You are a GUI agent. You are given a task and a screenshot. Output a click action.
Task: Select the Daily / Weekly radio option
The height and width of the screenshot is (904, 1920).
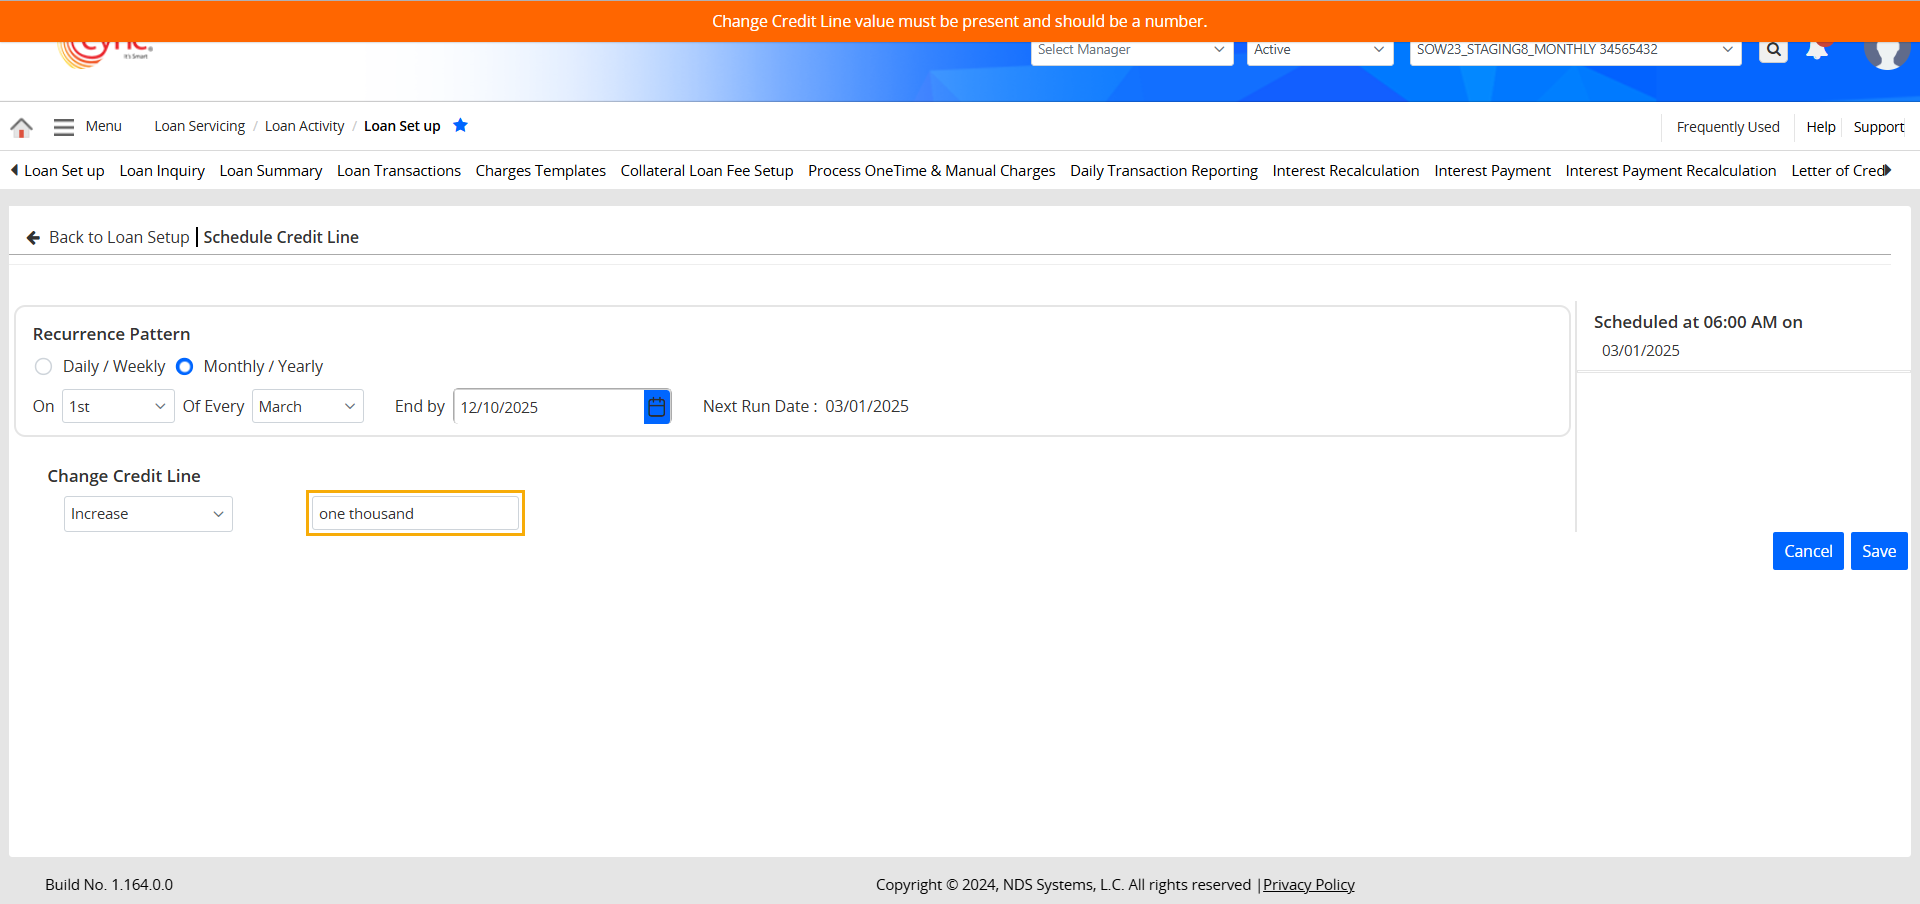43,367
